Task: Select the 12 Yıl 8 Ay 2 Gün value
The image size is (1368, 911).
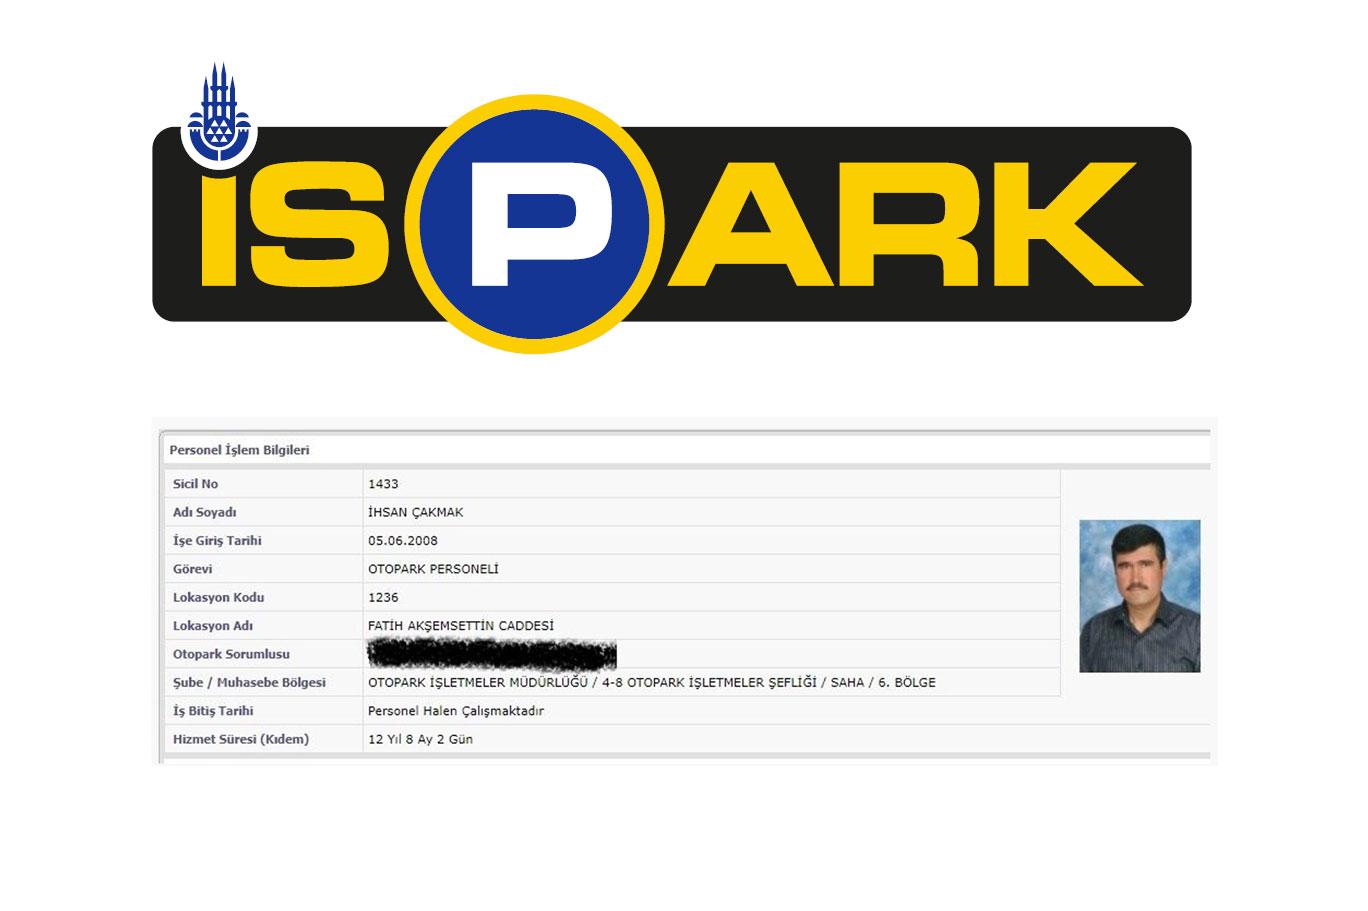Action: coord(420,739)
